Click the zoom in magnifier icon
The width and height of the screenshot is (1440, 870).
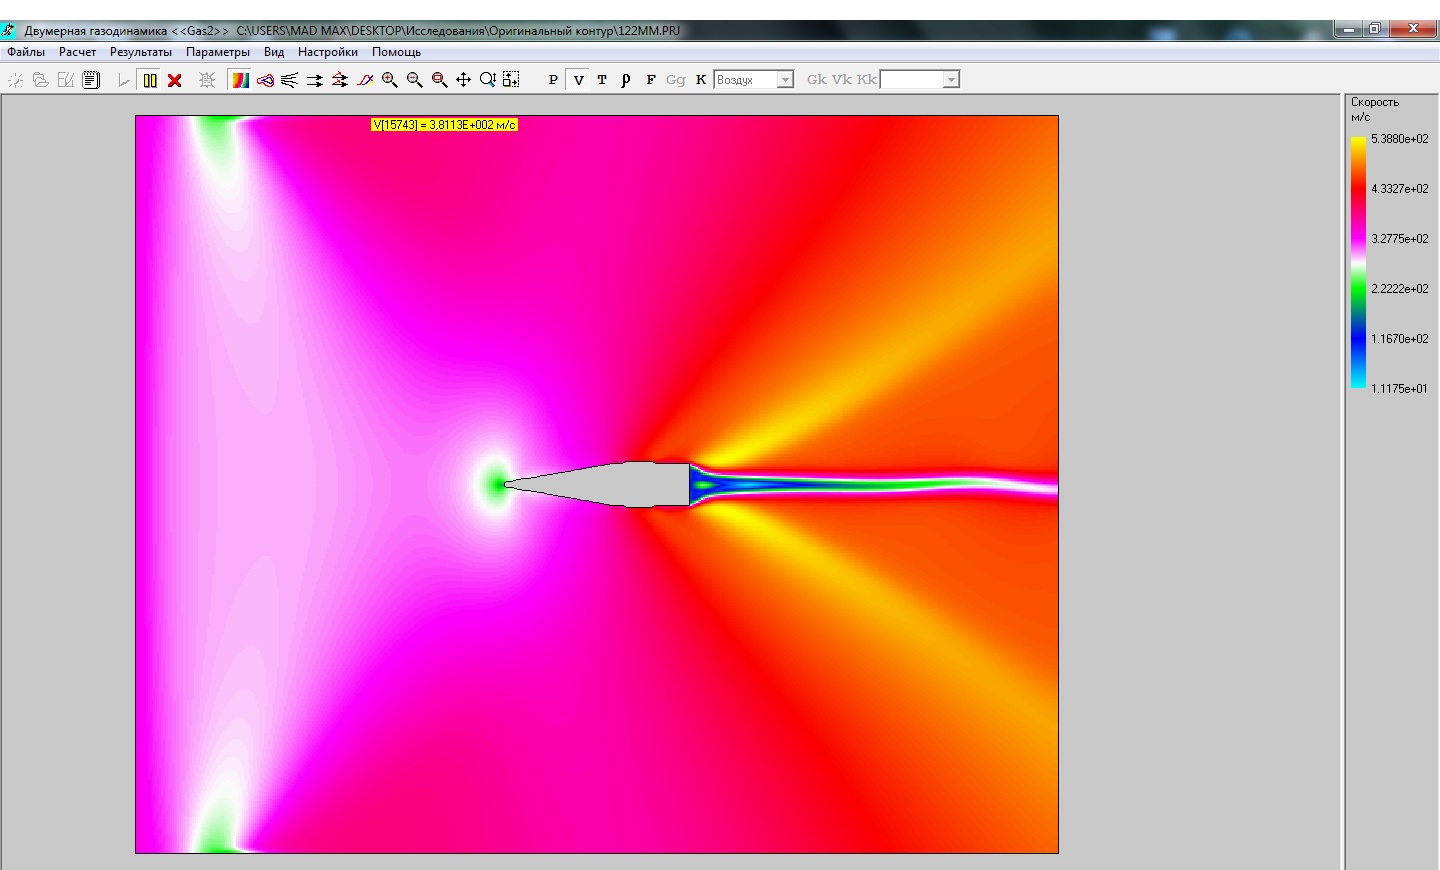(x=390, y=80)
